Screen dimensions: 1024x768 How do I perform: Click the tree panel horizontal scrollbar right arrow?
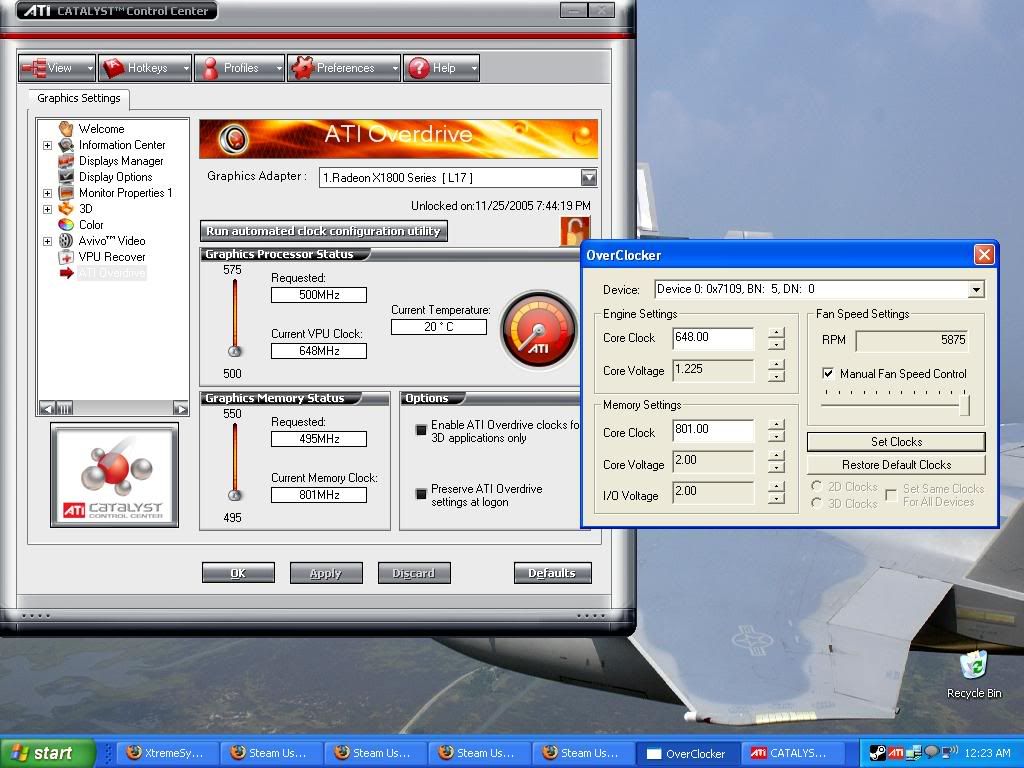click(x=181, y=408)
